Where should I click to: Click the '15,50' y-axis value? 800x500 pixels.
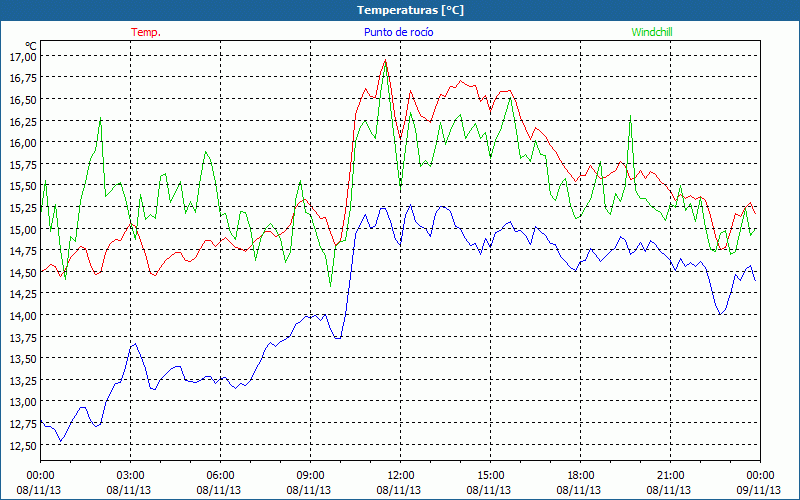click(x=23, y=186)
